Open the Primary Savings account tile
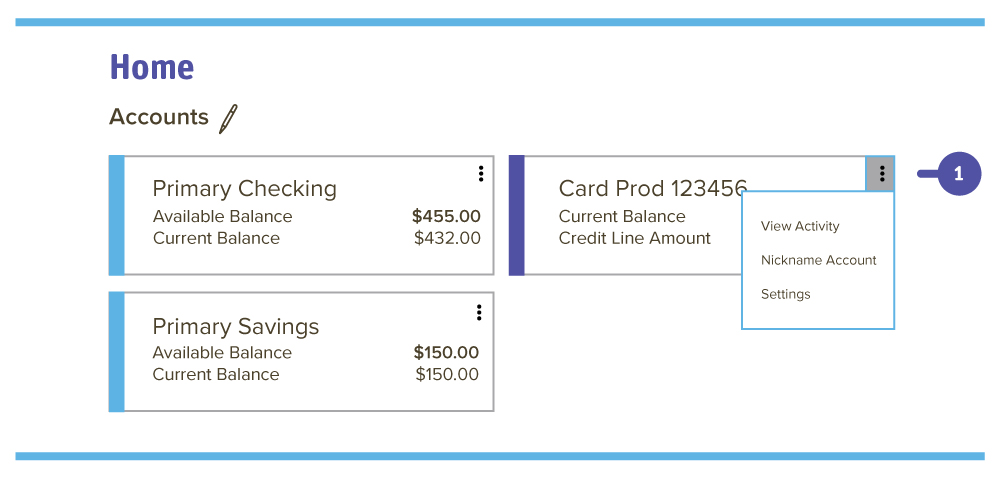The image size is (1000, 478). [302, 352]
